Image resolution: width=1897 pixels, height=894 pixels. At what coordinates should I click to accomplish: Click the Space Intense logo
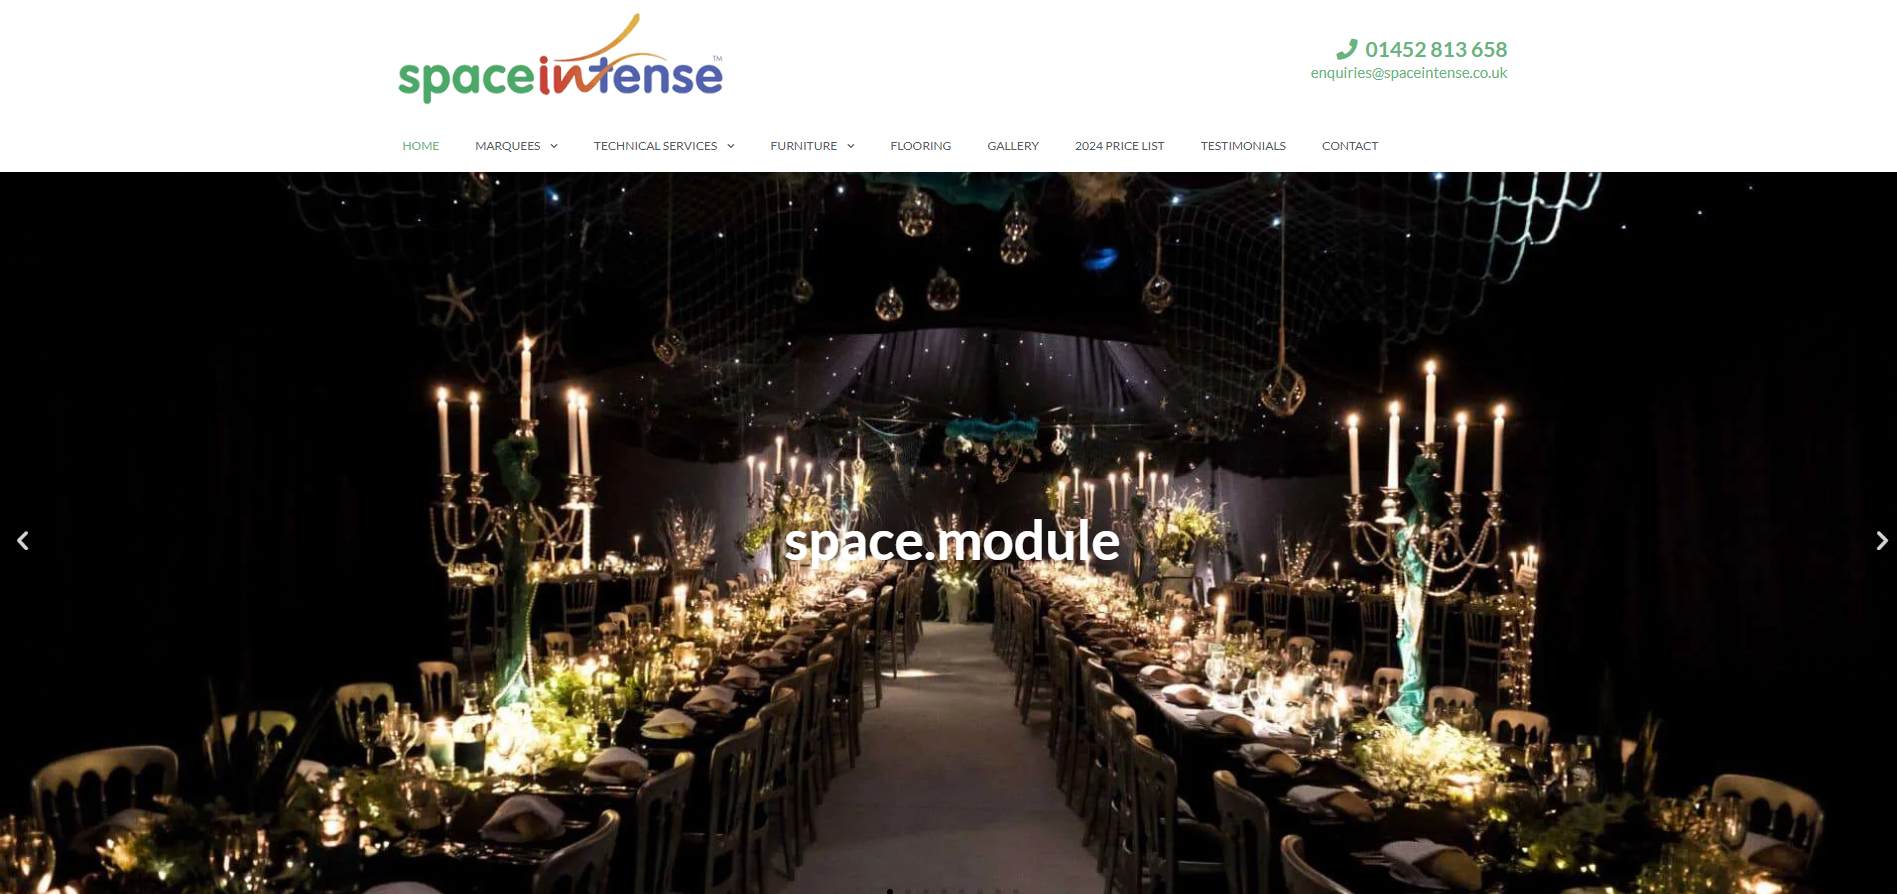click(560, 59)
